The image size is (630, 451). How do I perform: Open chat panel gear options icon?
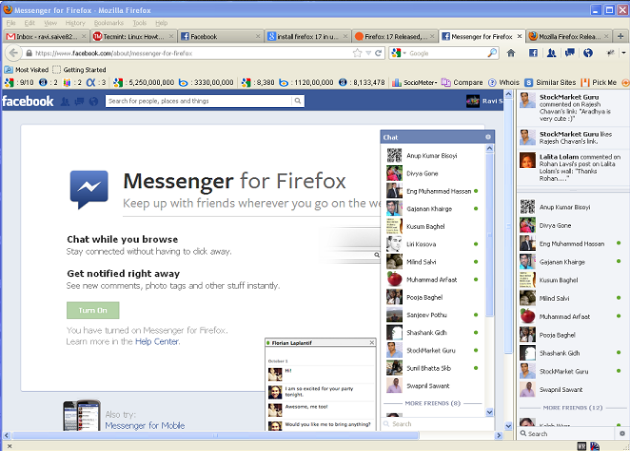[x=488, y=137]
